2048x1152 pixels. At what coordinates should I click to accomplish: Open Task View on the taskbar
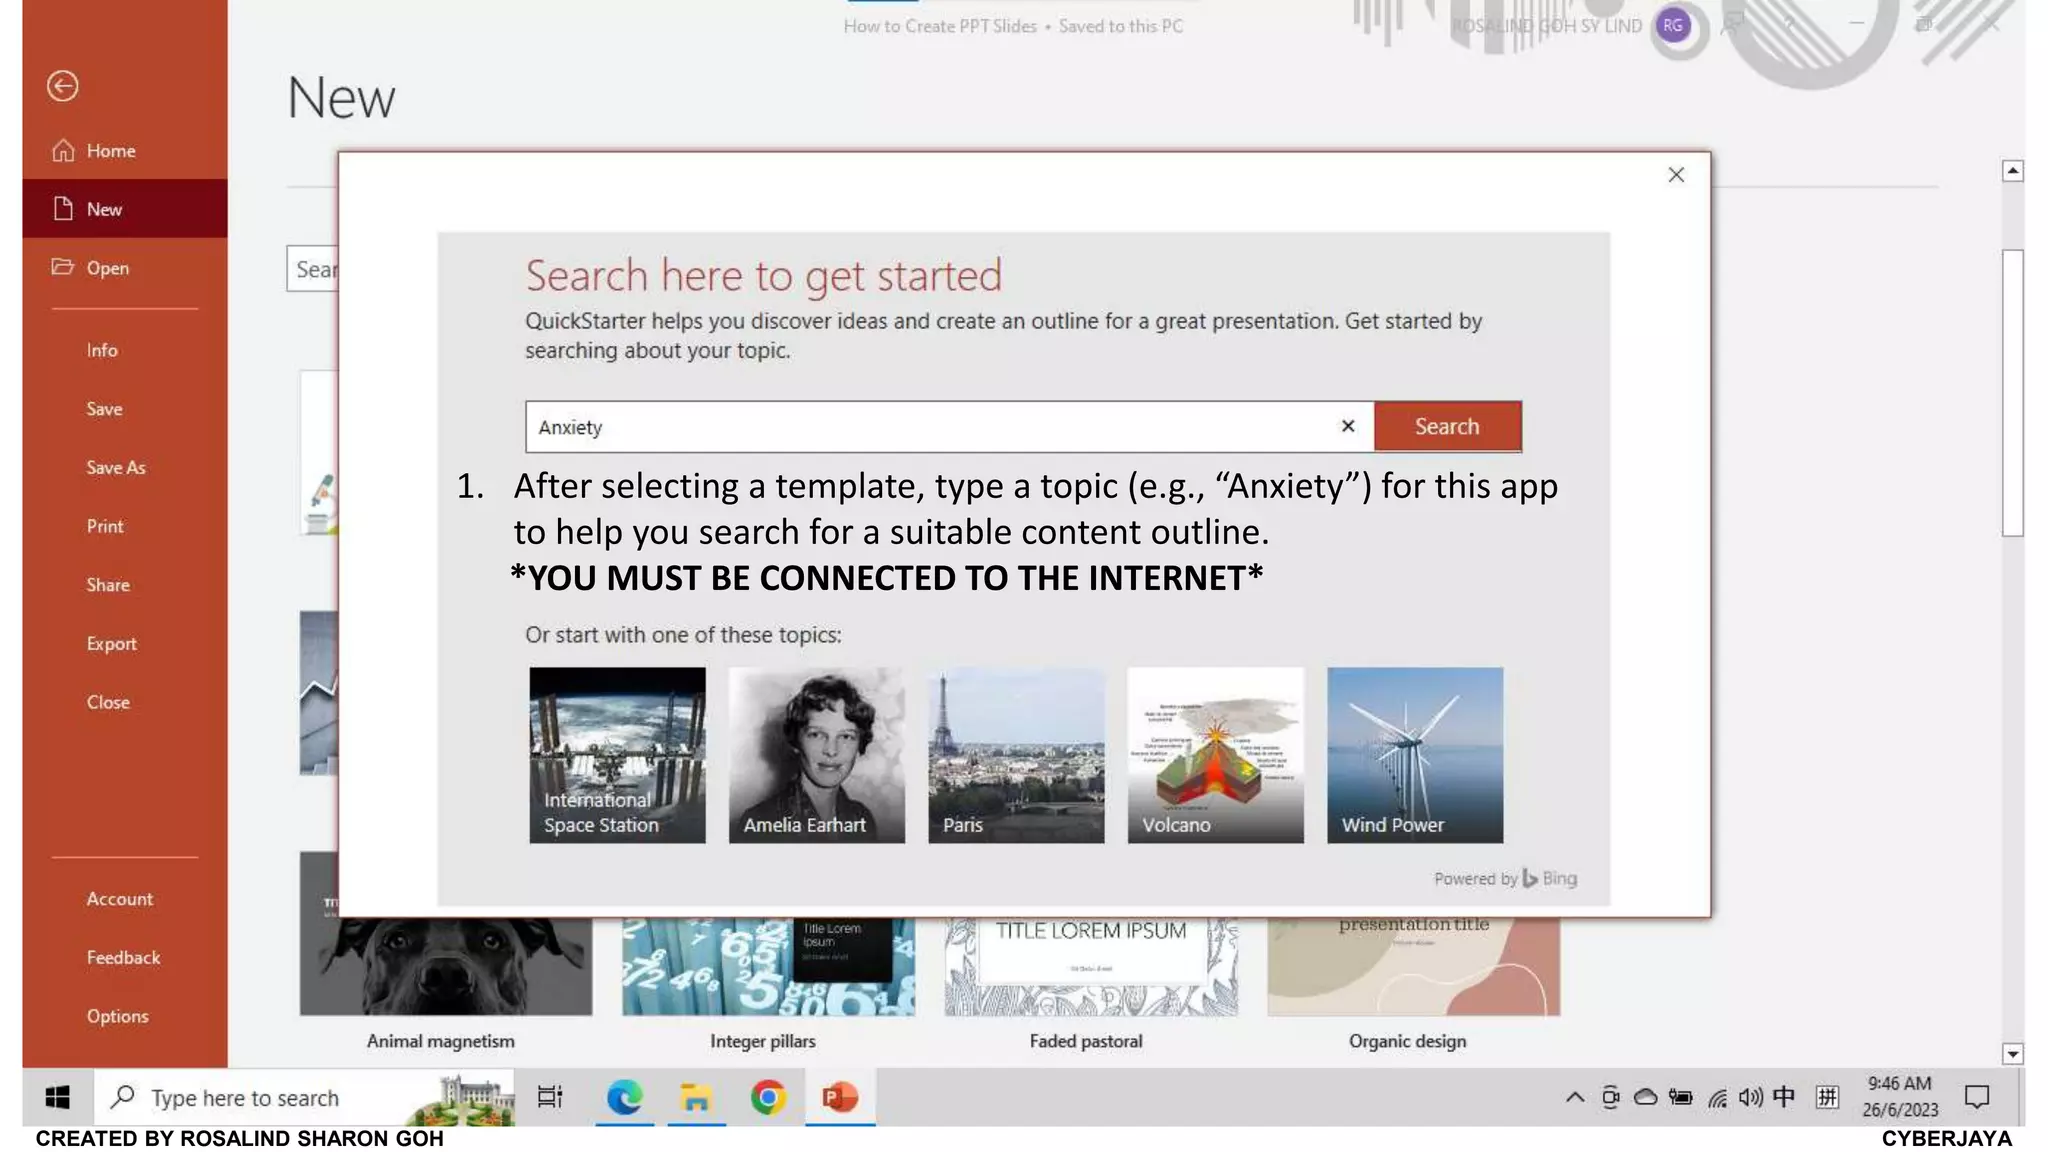550,1098
